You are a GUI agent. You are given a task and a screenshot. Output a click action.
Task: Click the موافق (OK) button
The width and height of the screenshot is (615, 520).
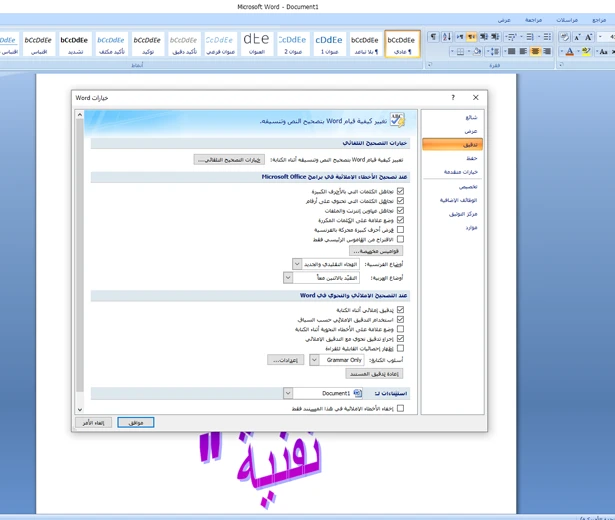click(136, 422)
